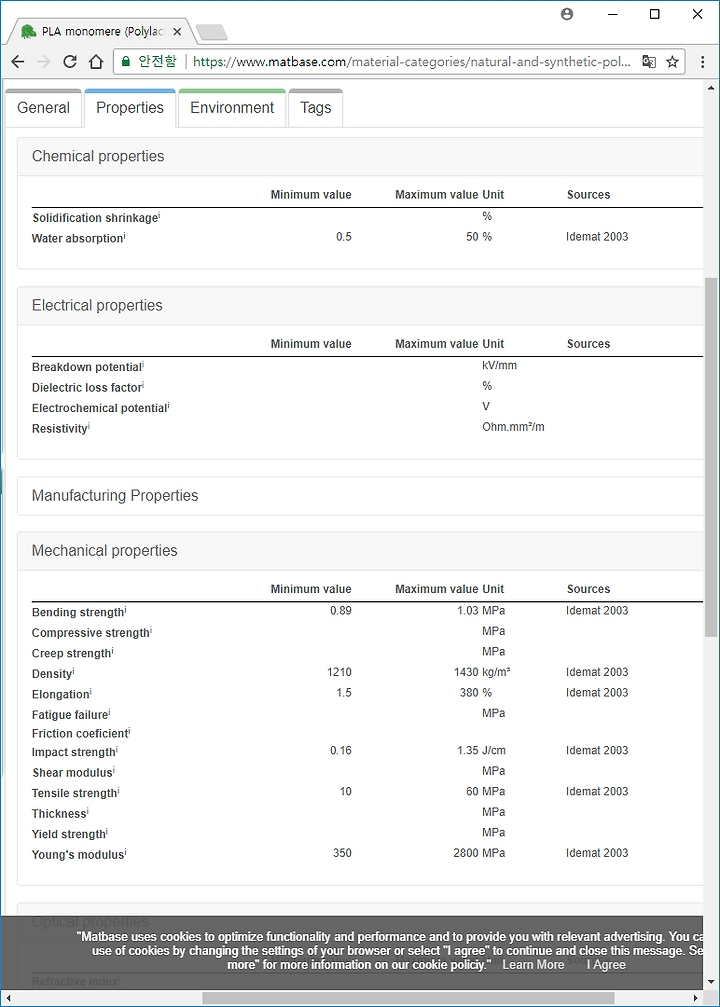Go forward in the browser
Screen dimensions: 720x1007
(x=44, y=62)
